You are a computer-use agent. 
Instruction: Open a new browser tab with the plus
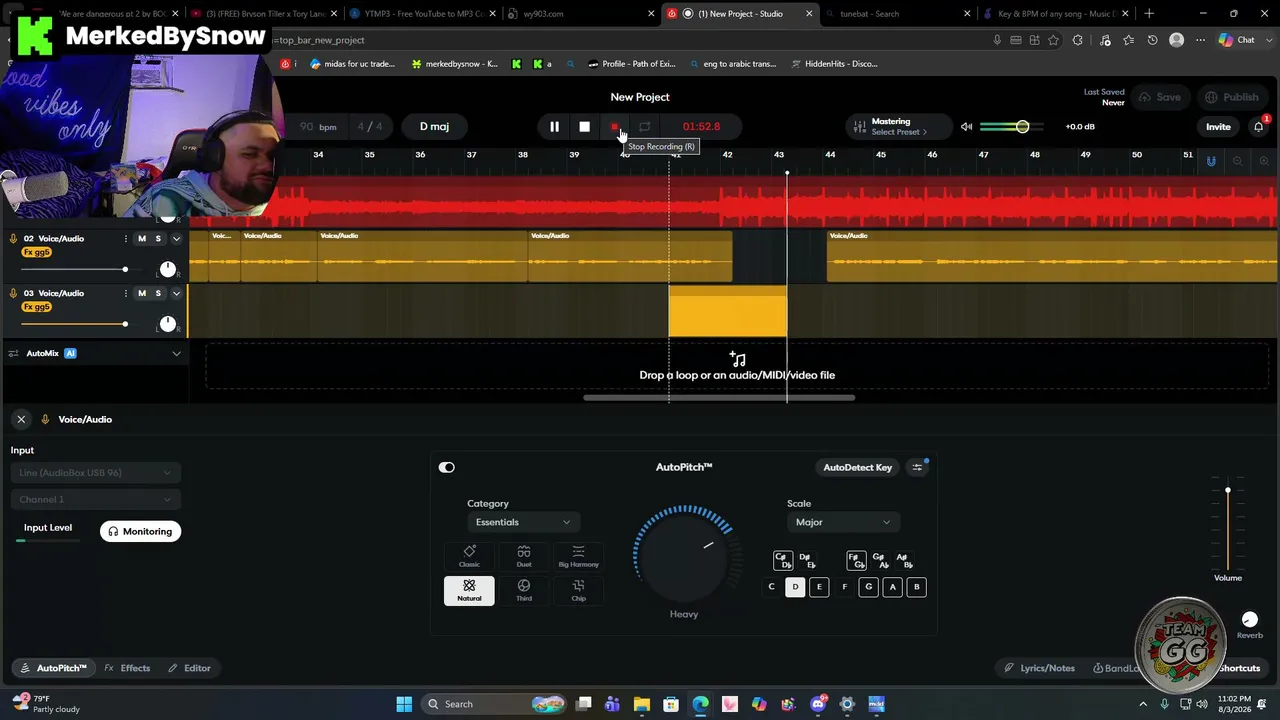pos(1149,14)
